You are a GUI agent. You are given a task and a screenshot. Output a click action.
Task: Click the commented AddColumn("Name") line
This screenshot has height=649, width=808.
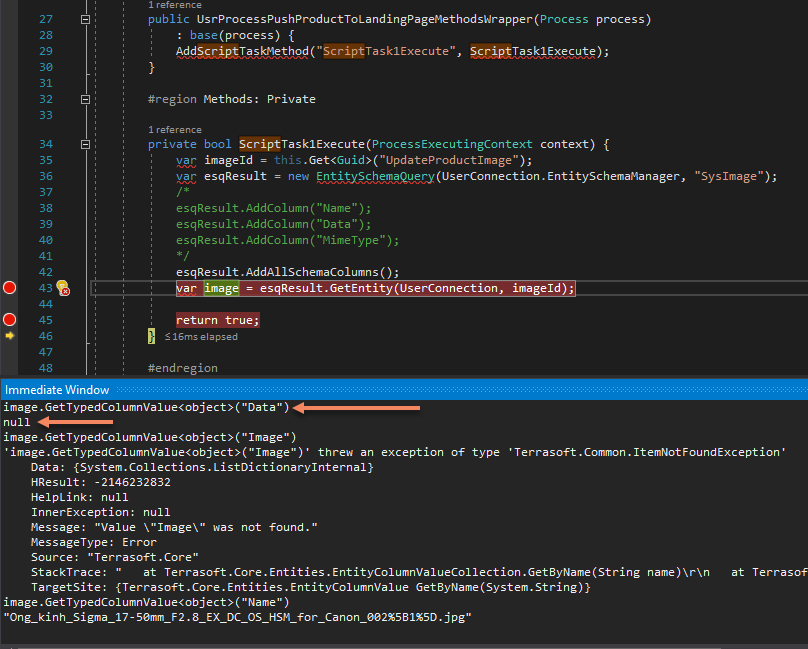pyautogui.click(x=274, y=208)
